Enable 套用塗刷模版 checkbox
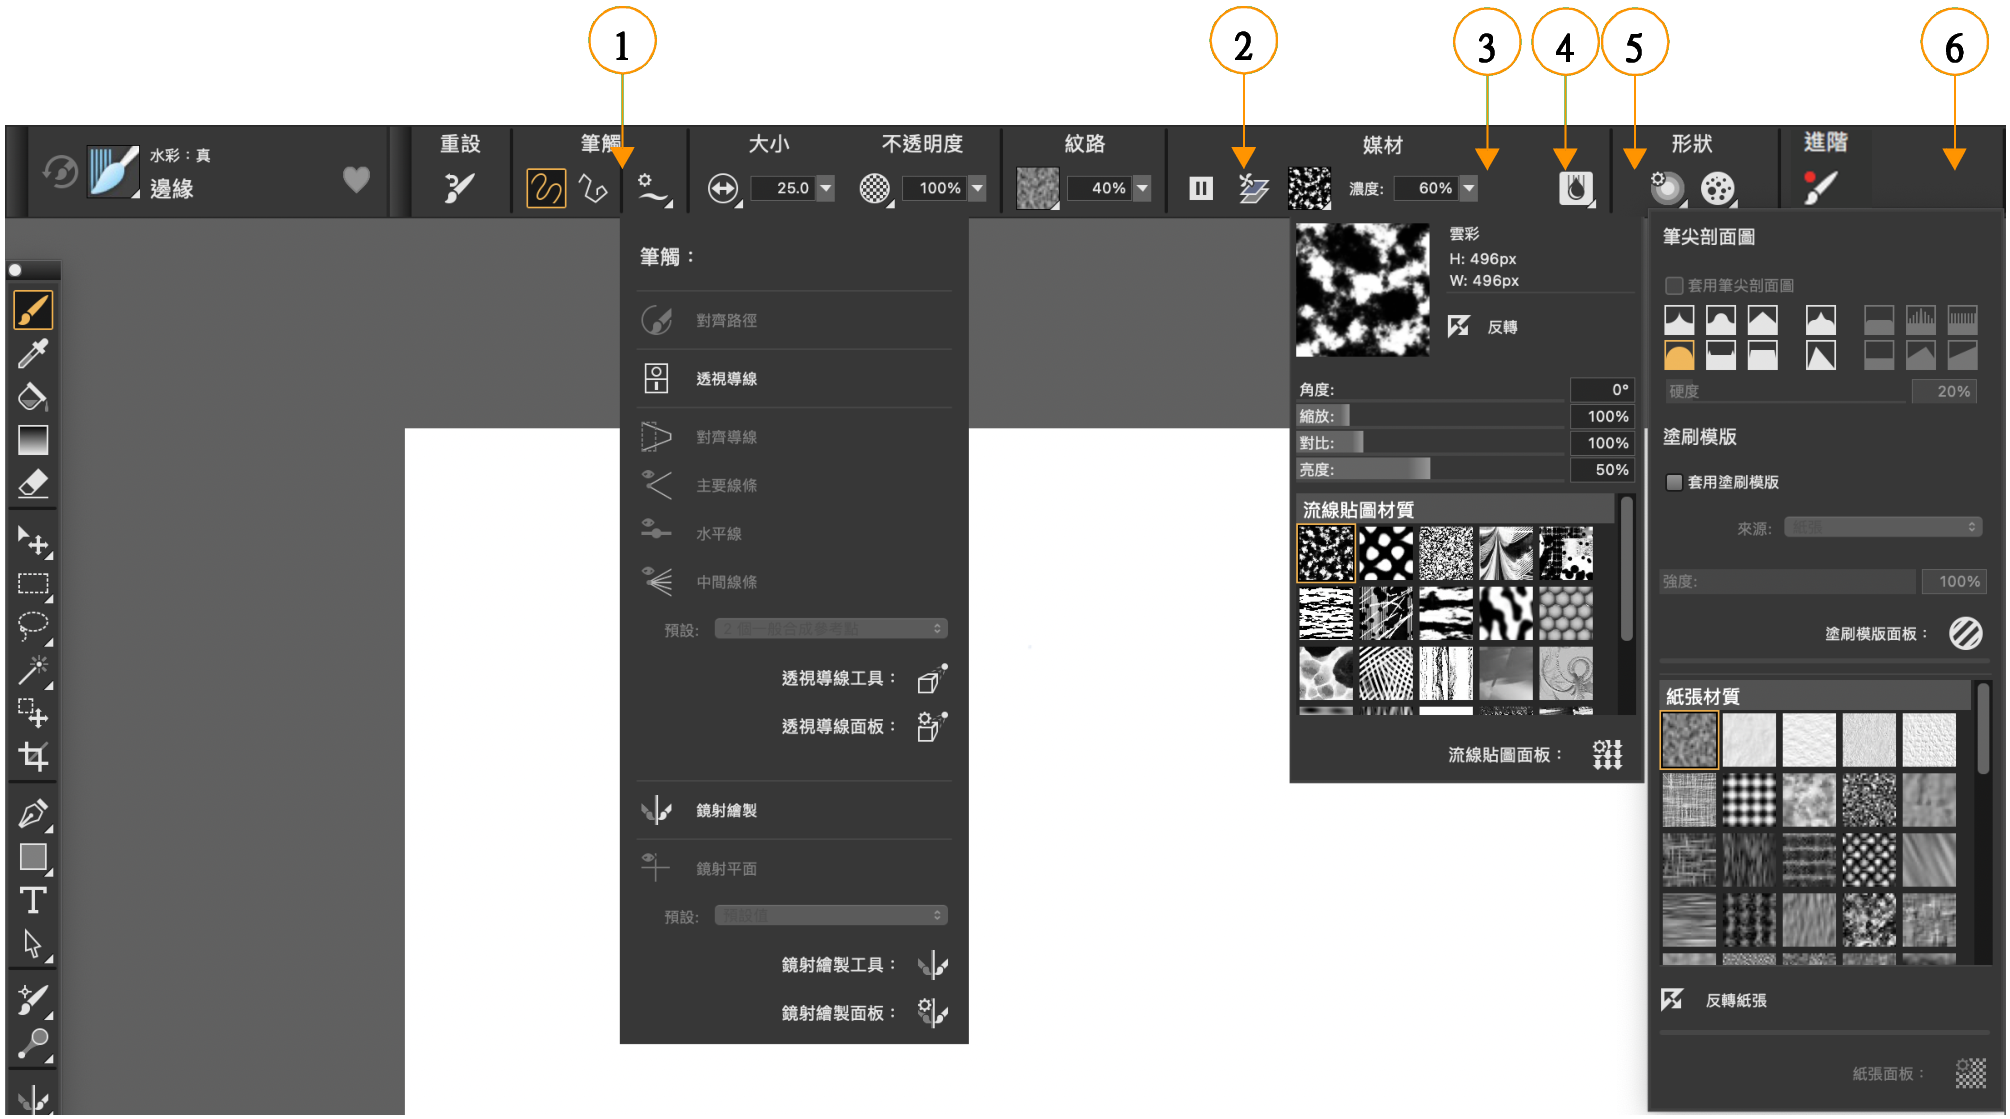 (x=1674, y=482)
